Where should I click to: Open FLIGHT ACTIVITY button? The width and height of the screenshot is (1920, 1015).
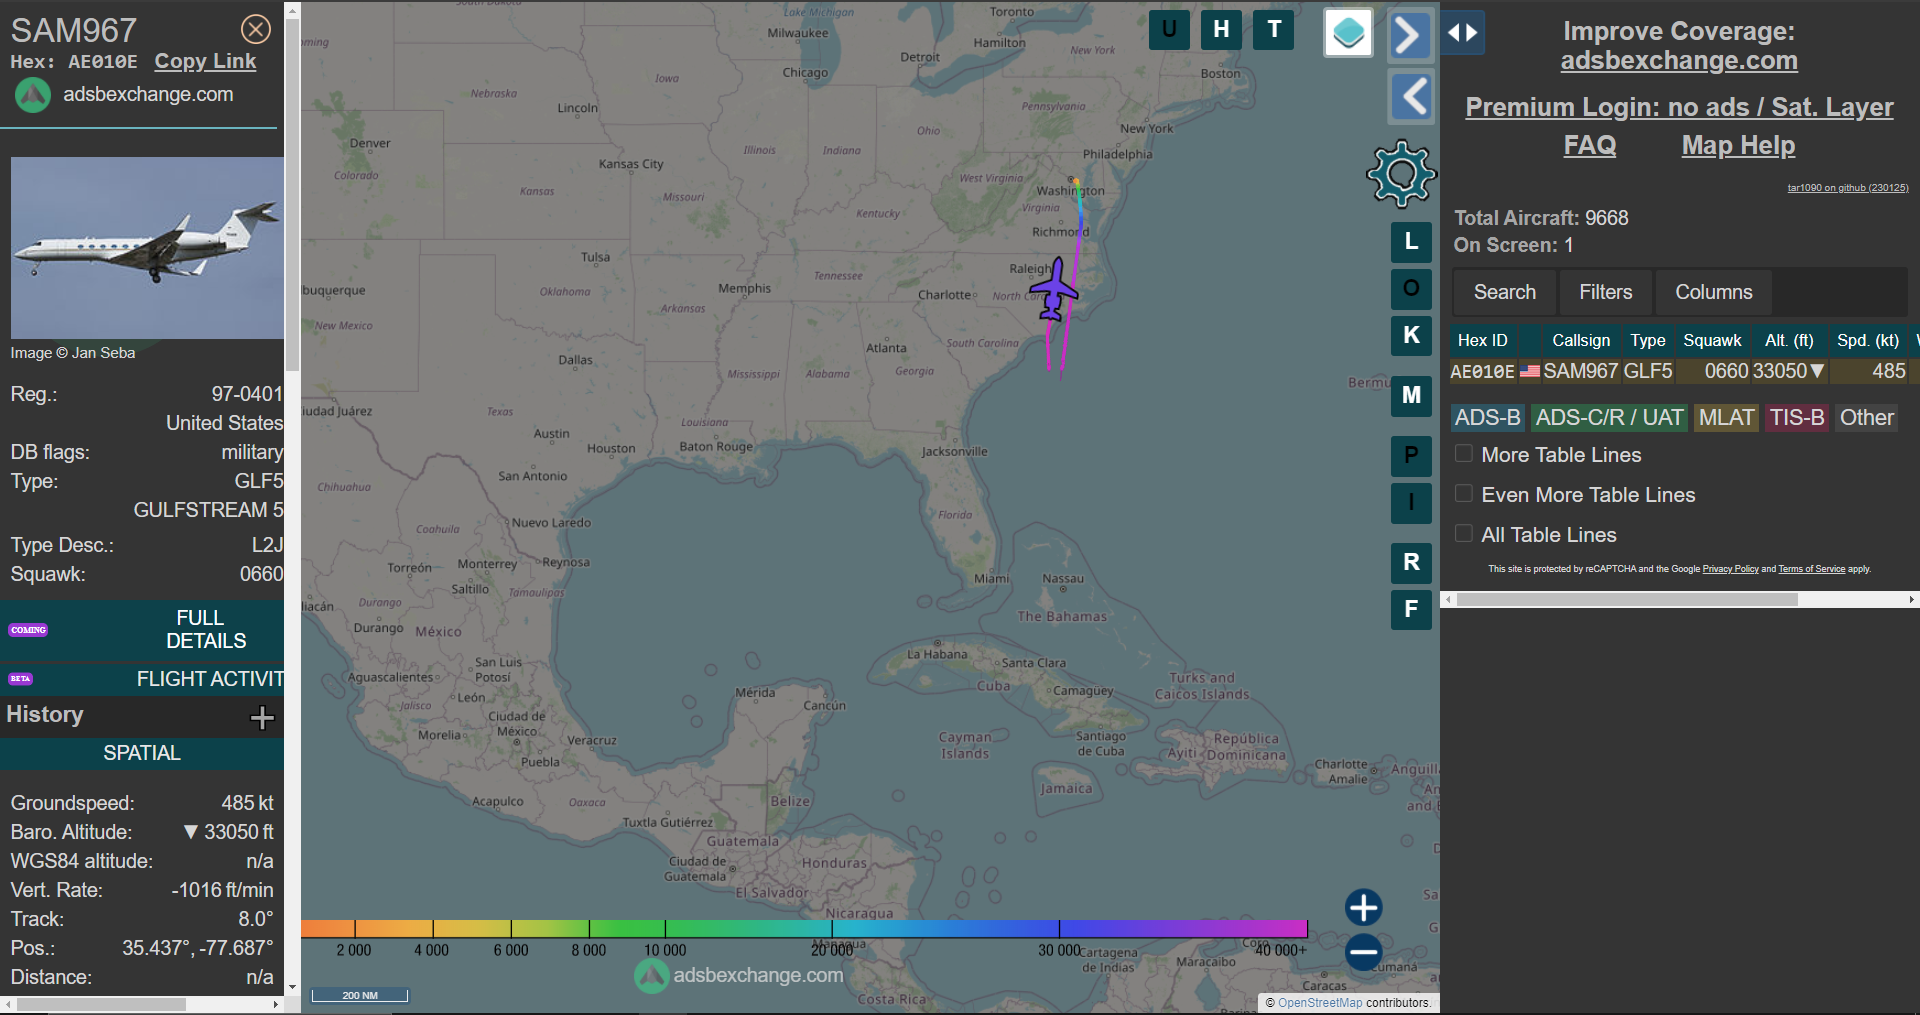142,679
